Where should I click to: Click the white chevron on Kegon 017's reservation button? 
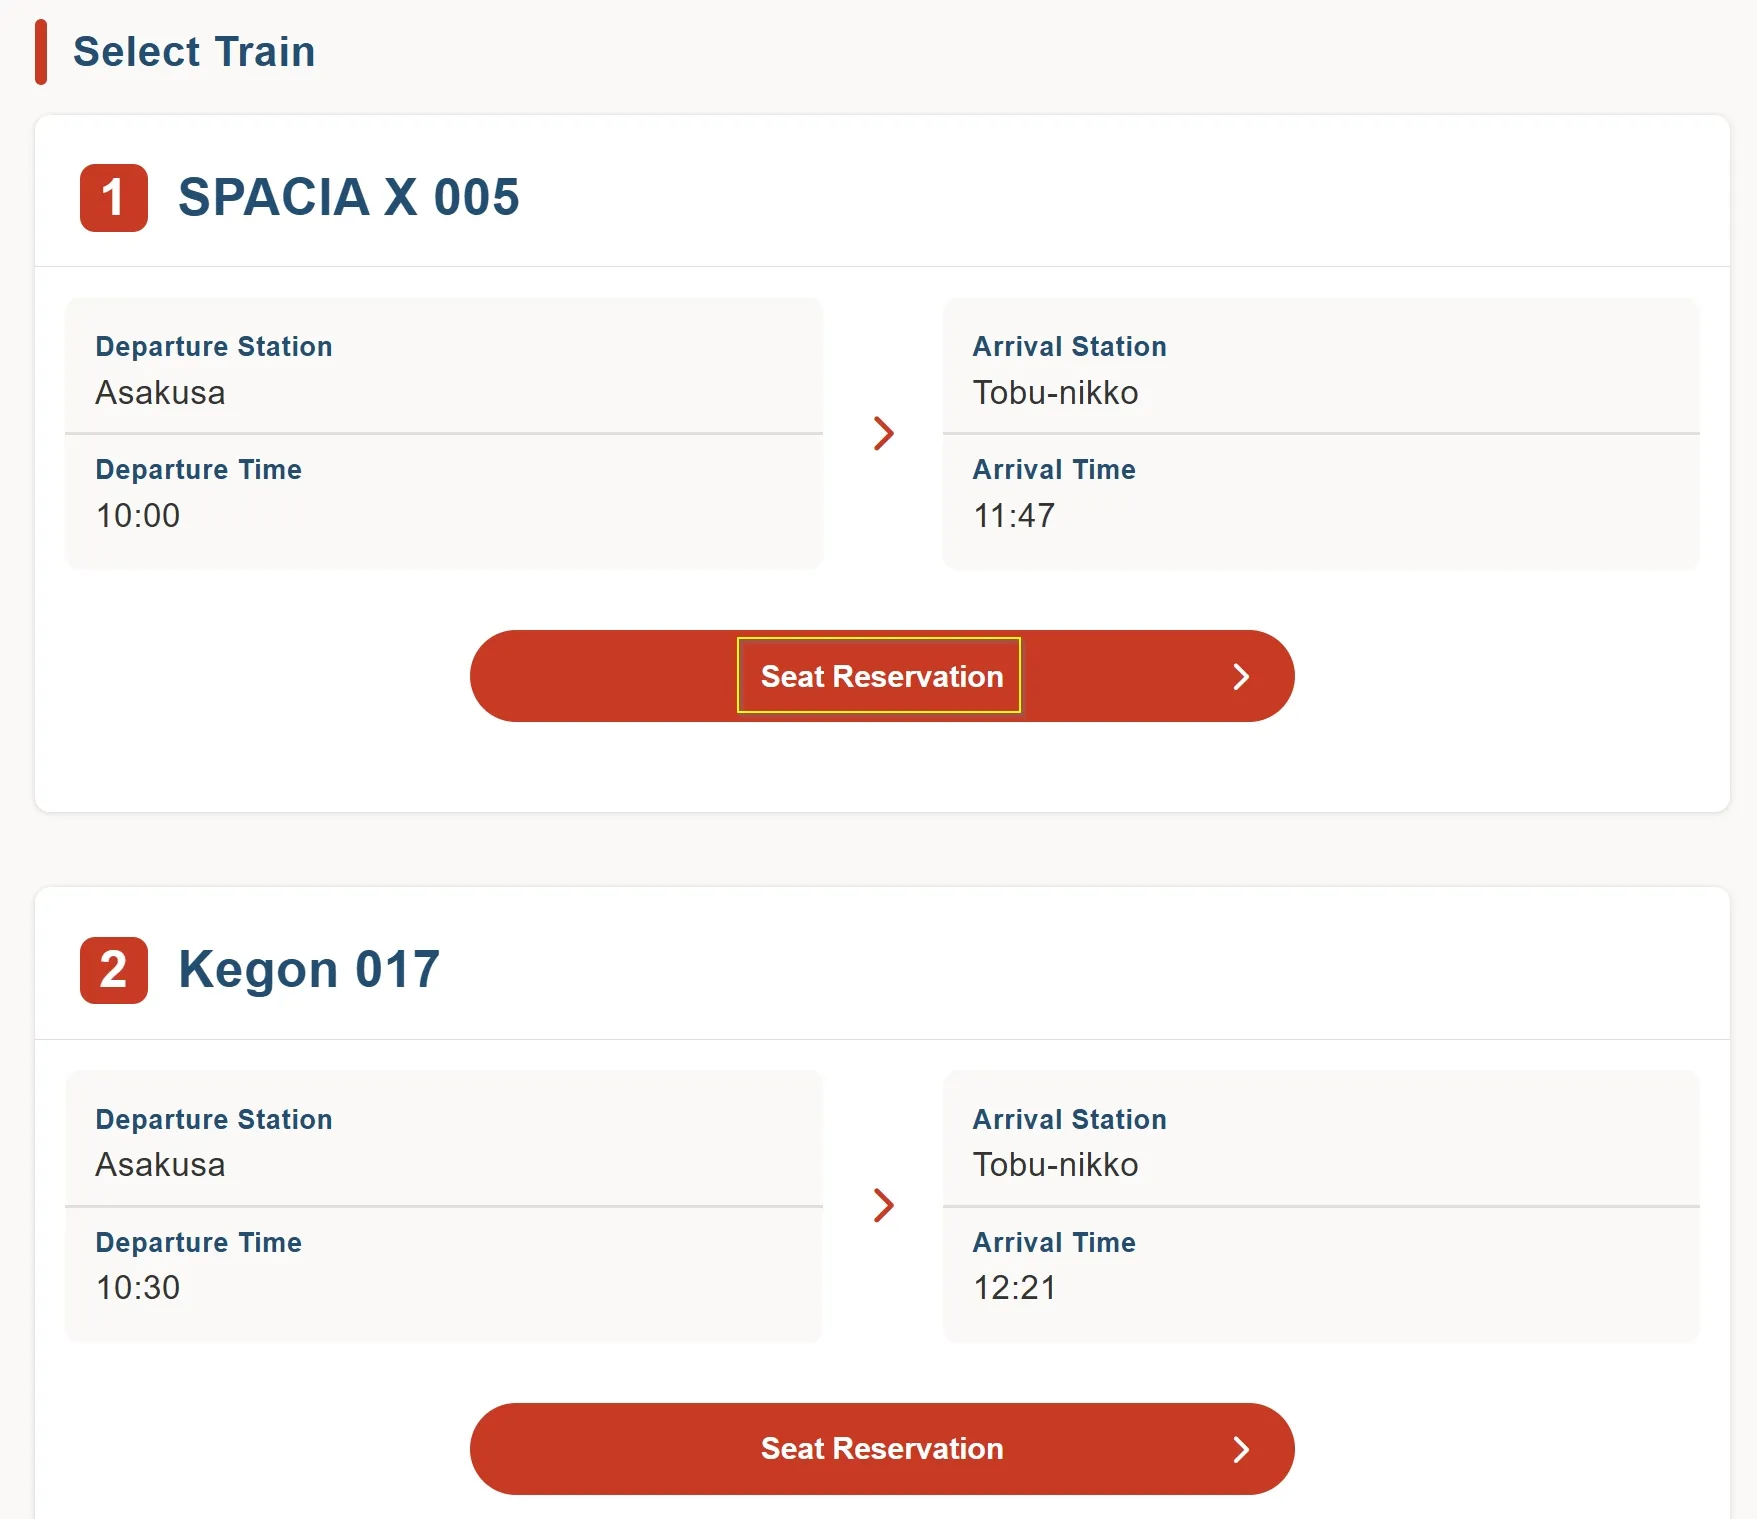click(x=1241, y=1449)
